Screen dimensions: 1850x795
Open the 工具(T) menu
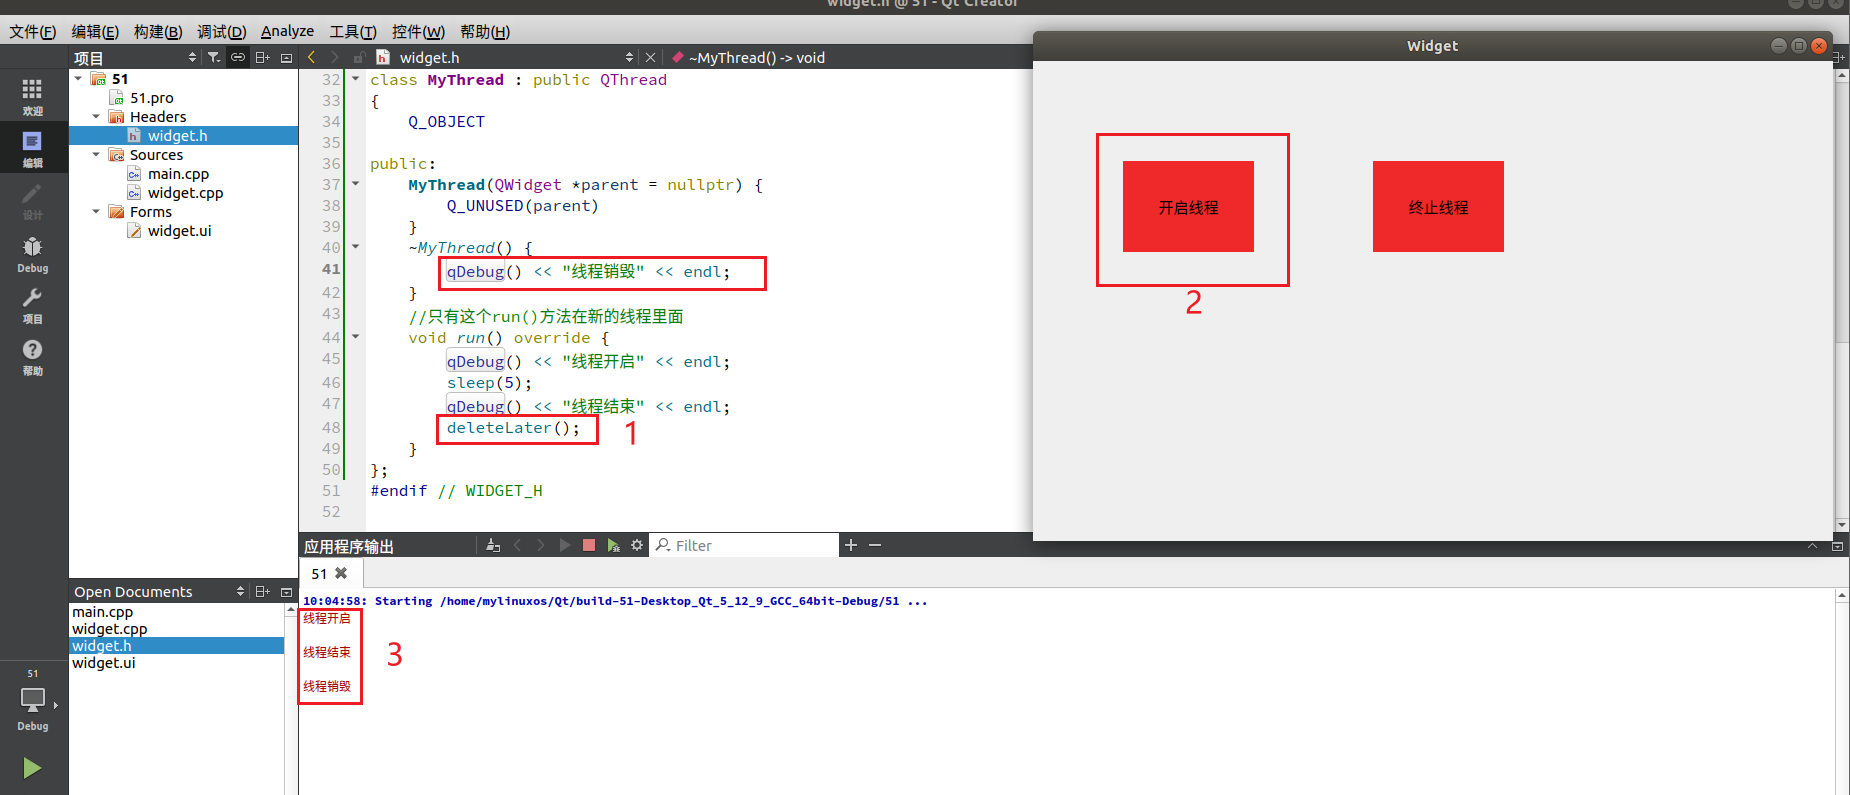tap(353, 32)
